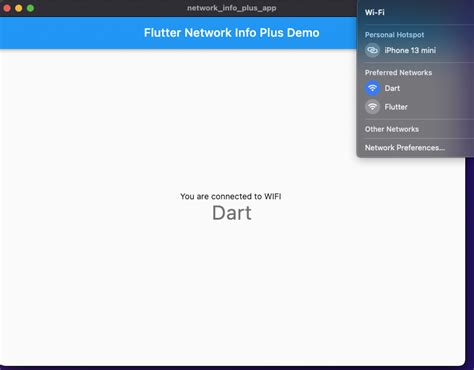Screen dimensions: 474x370
Task: Click the network_info_plus_app window title
Action: click(232, 8)
